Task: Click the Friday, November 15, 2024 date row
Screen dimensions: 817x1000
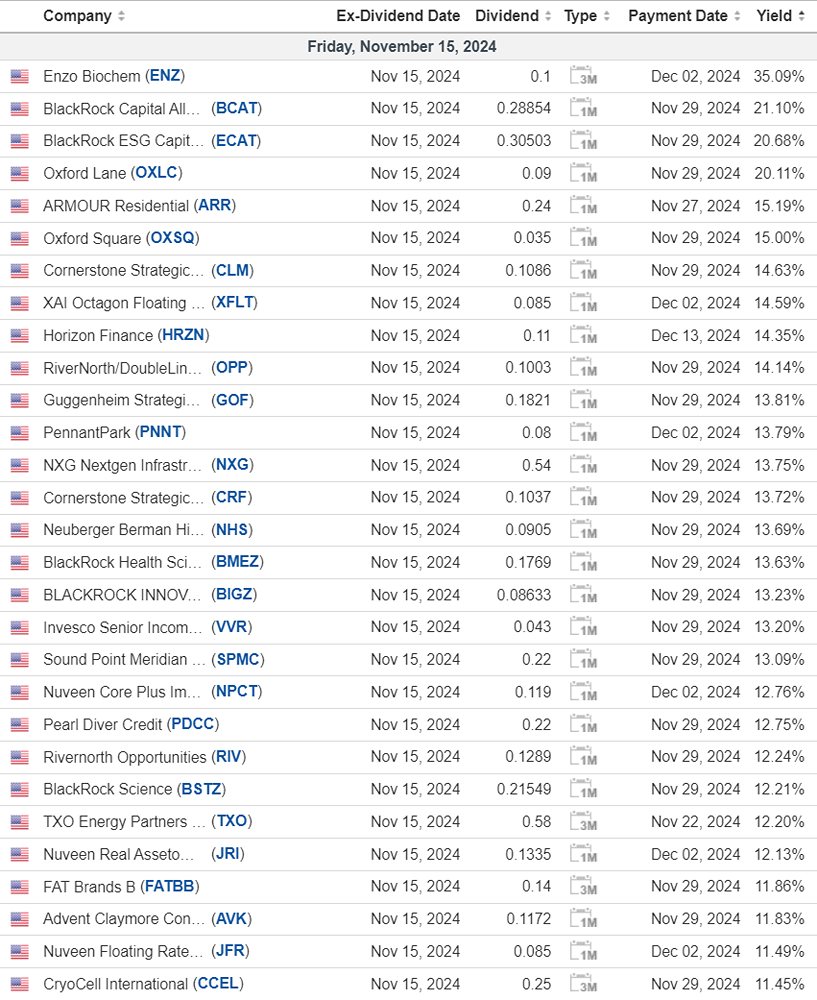Action: coord(402,47)
